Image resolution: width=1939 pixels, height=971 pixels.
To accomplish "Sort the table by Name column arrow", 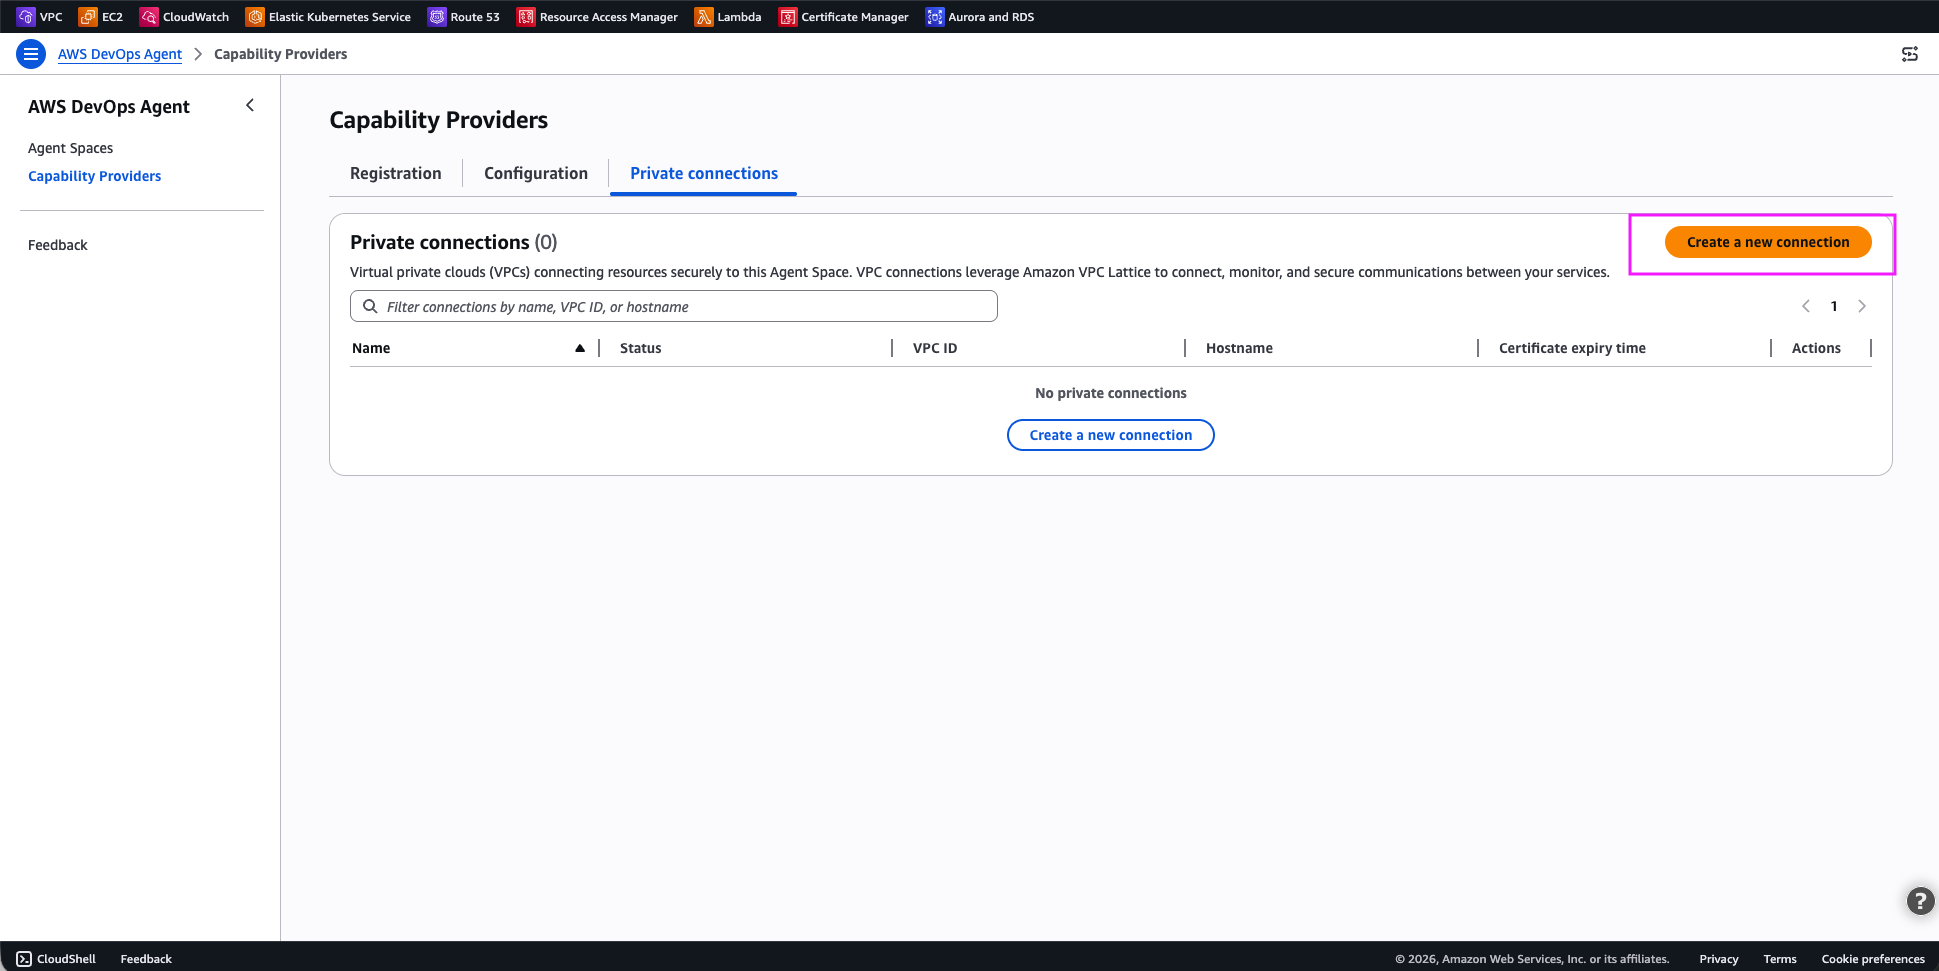I will tap(580, 348).
